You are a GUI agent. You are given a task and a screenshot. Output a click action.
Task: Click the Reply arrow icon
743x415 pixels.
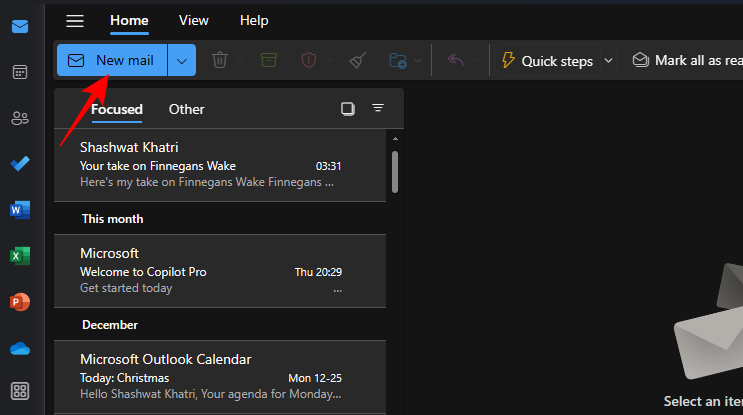click(455, 60)
